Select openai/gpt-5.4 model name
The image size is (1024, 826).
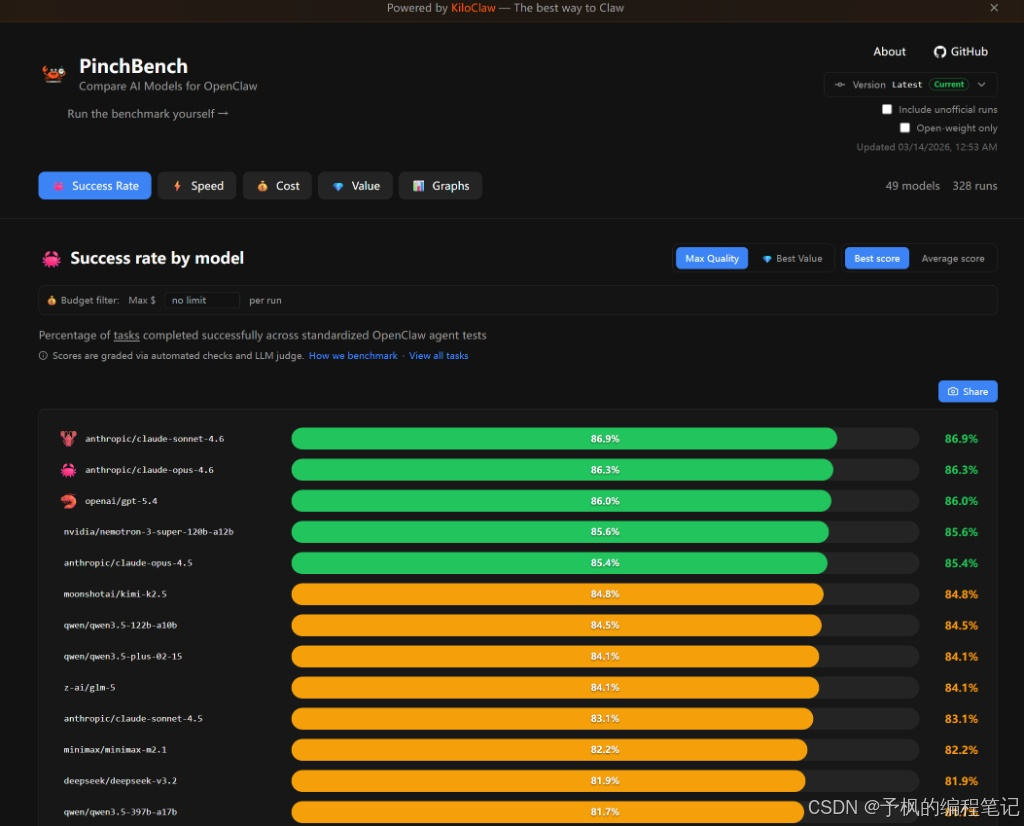point(121,501)
